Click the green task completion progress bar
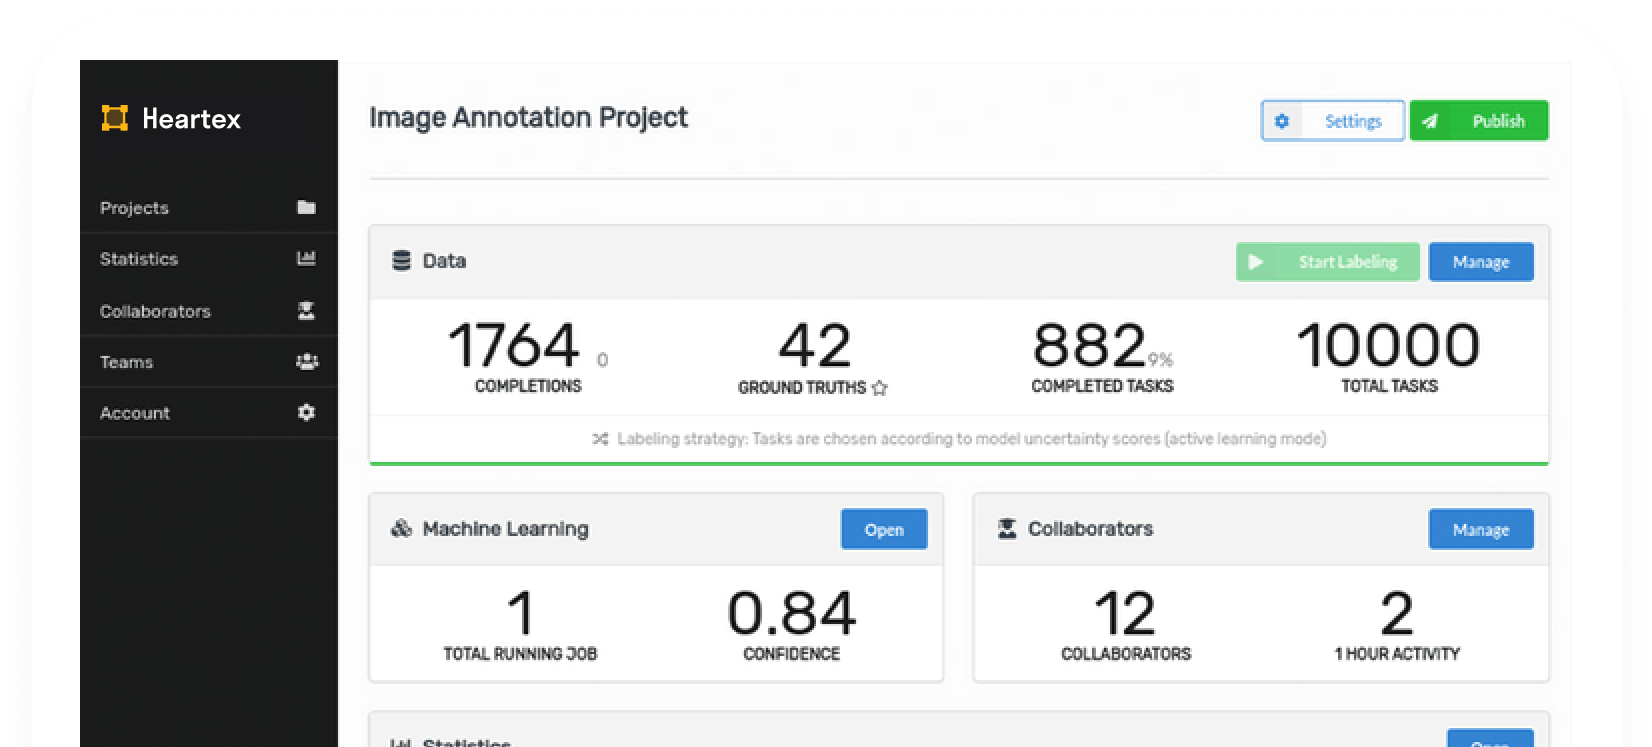Screen dimensions: 1652x747 (x=958, y=463)
